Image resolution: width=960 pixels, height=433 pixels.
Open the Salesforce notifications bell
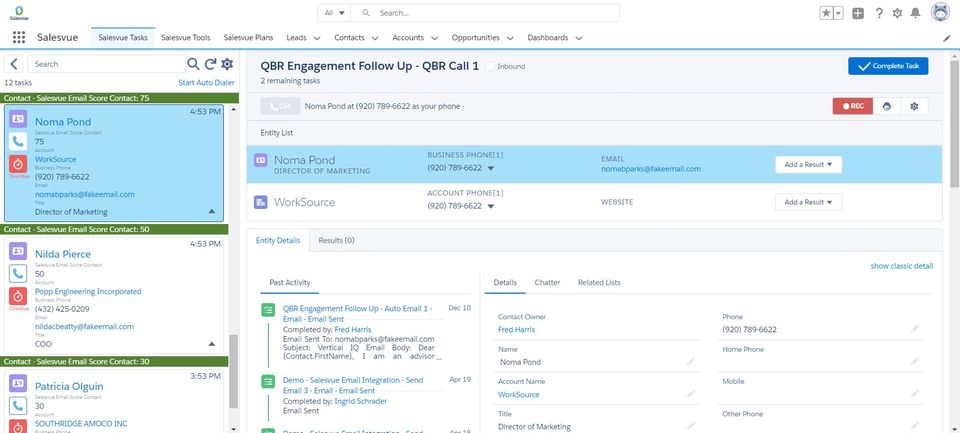coord(915,13)
